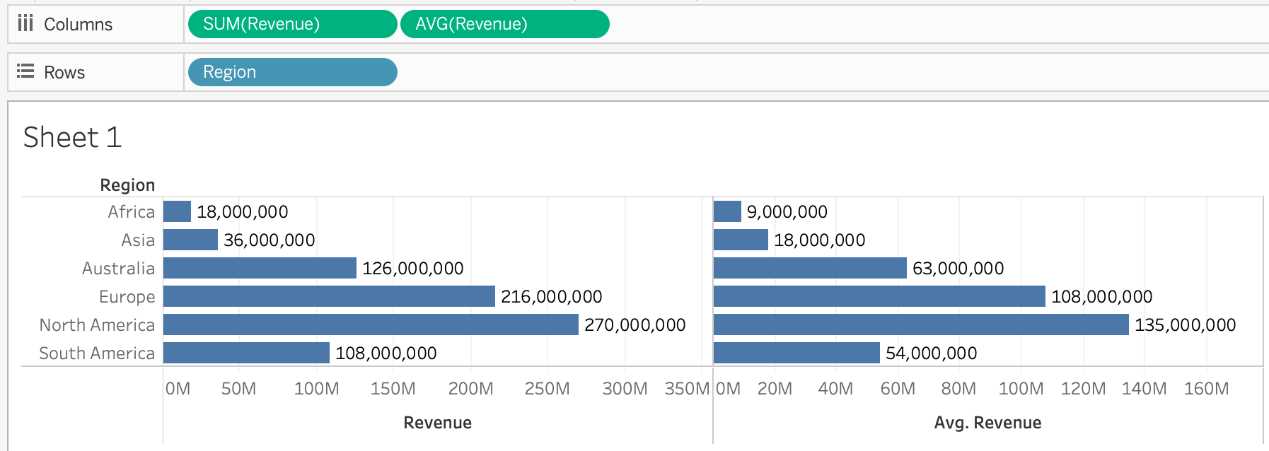Click the Rows shelf icon
Image resolution: width=1269 pixels, height=451 pixels.
pyautogui.click(x=26, y=72)
